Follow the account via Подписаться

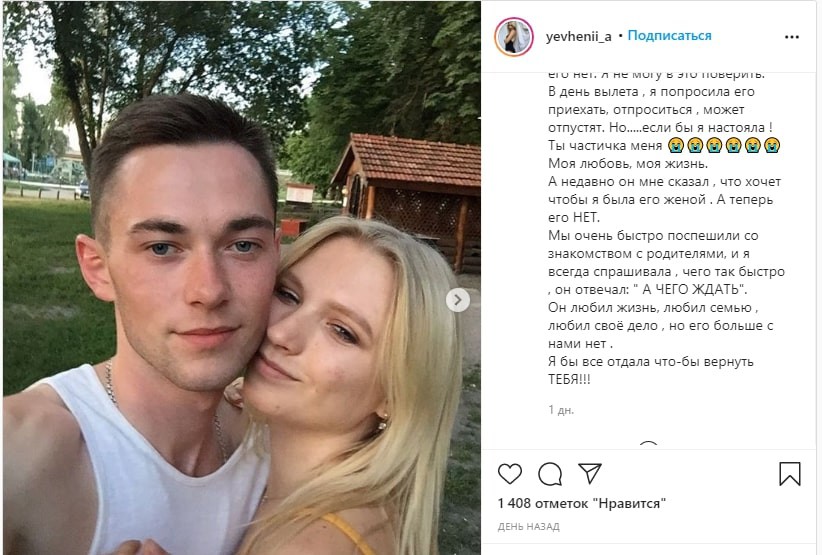click(x=669, y=36)
